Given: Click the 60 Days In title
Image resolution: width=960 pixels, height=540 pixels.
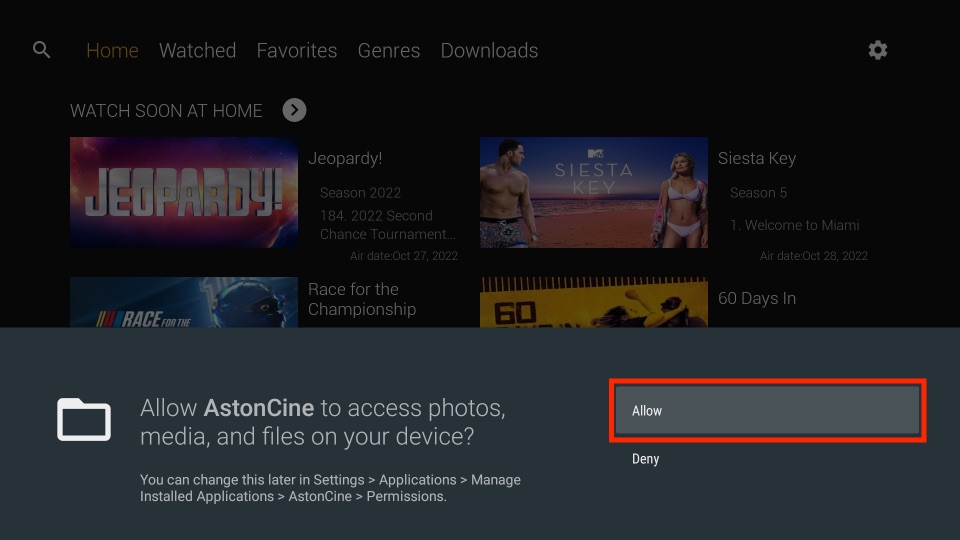Looking at the screenshot, I should point(757,298).
